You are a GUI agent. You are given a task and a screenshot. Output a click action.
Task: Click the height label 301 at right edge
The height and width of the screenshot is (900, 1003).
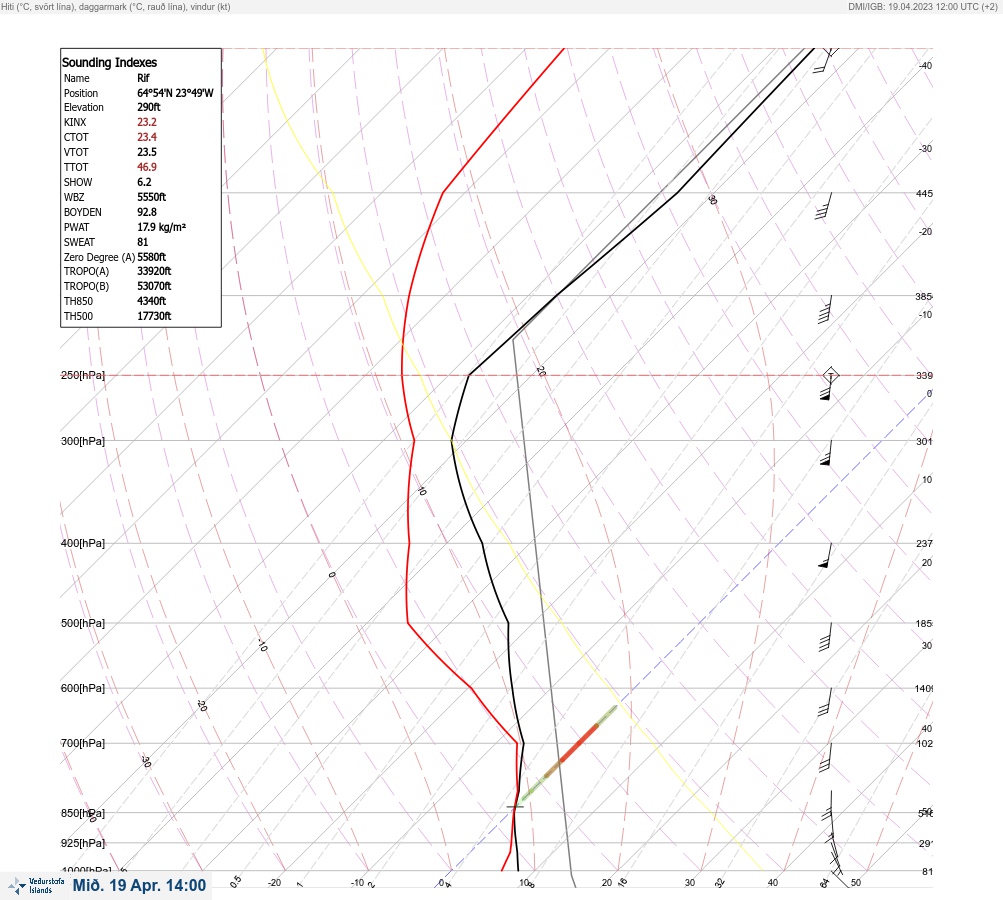(x=924, y=441)
